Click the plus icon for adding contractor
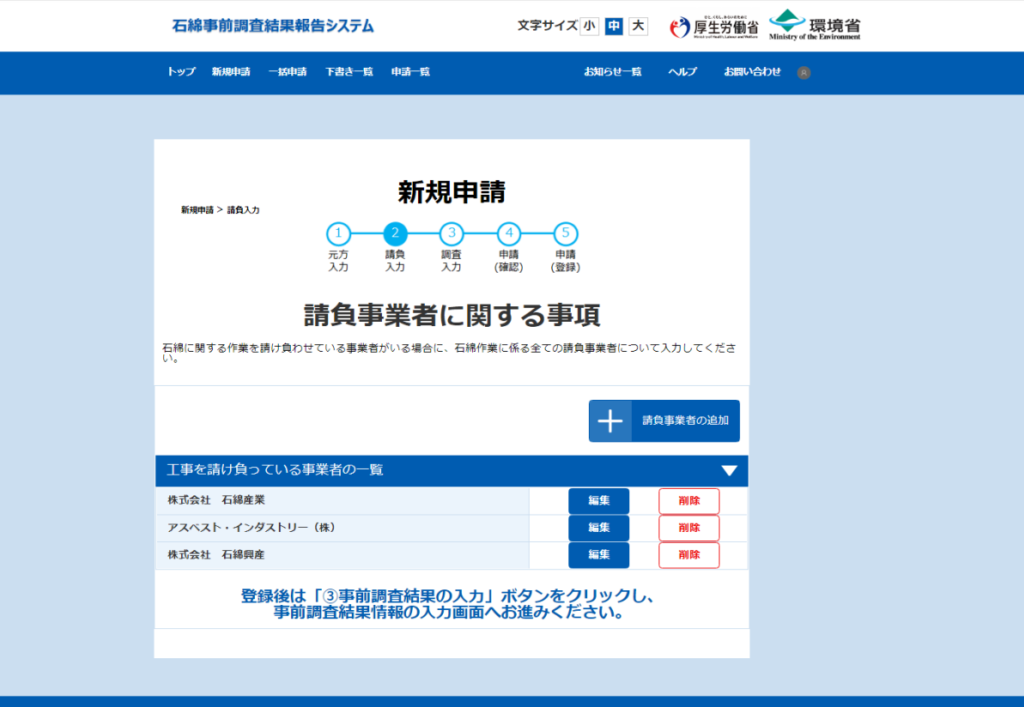Image resolution: width=1024 pixels, height=707 pixels. pos(610,421)
